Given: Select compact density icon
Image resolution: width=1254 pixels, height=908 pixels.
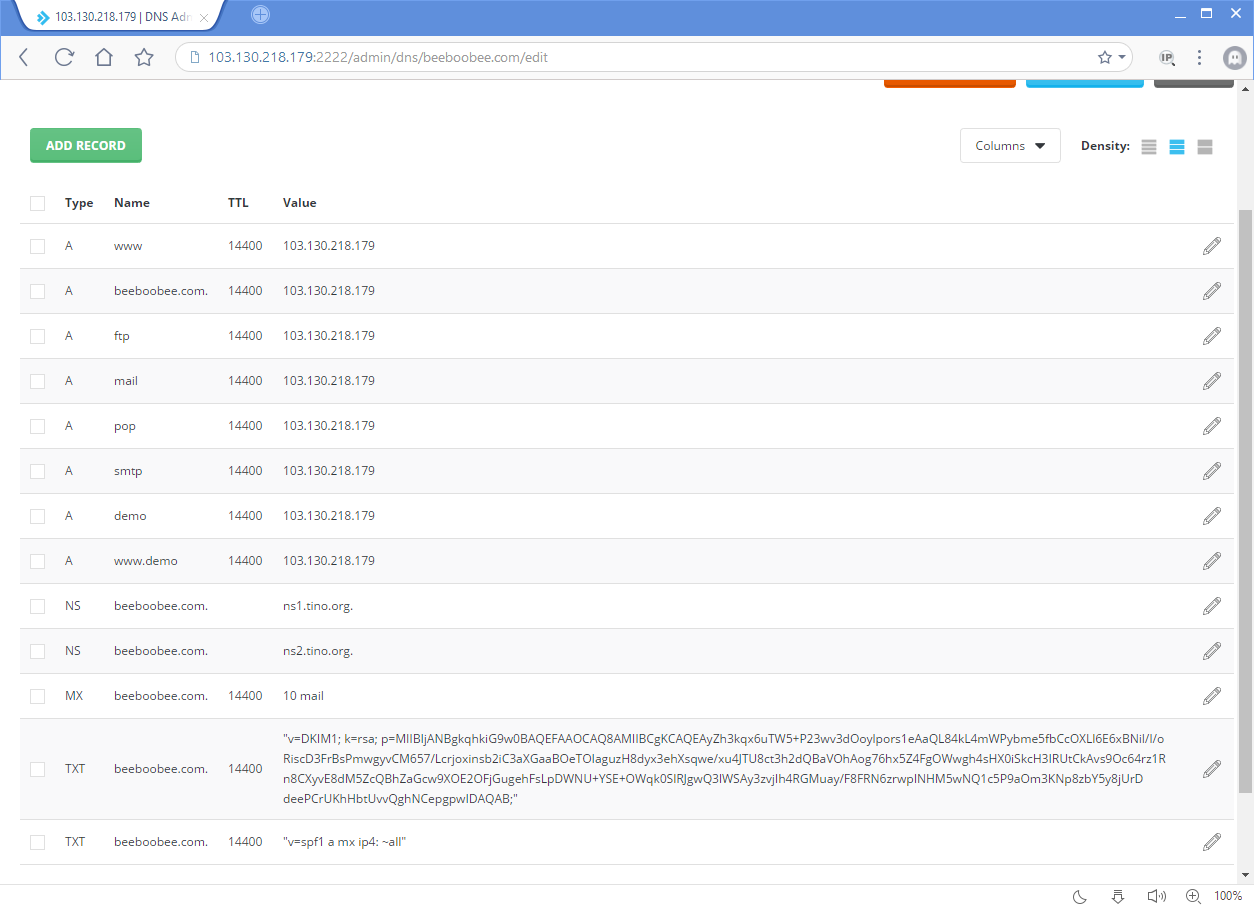Looking at the screenshot, I should [1149, 147].
